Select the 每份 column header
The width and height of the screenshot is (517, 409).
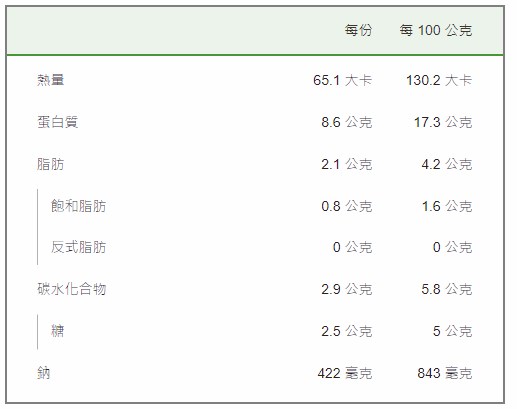pos(358,30)
